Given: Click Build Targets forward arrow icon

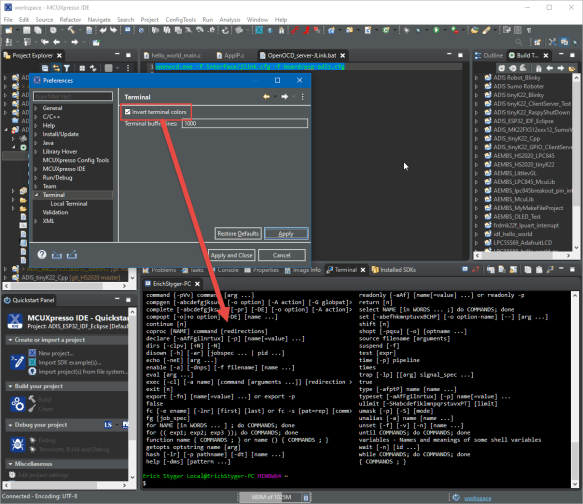Looking at the screenshot, I should 560,68.
